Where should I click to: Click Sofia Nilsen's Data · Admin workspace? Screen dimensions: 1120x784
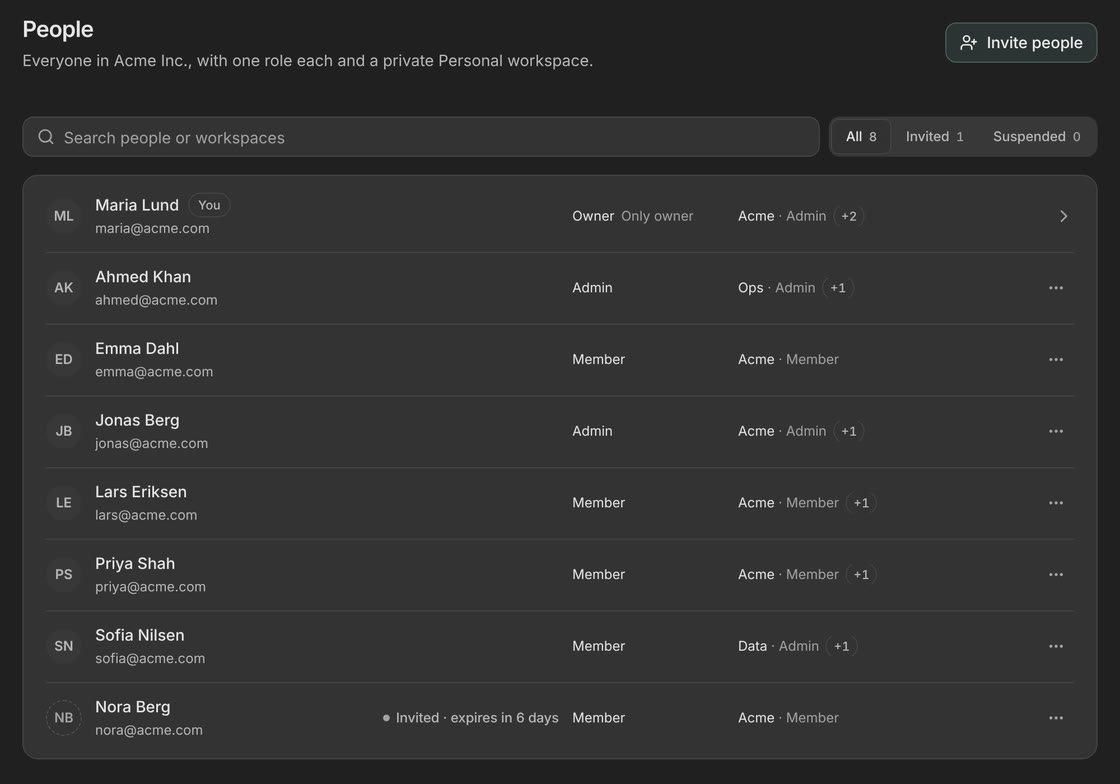779,646
